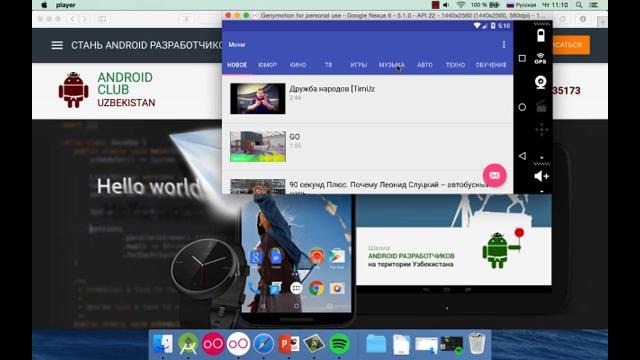Click the orange subscribe button on website
The width and height of the screenshot is (640, 360).
point(571,45)
